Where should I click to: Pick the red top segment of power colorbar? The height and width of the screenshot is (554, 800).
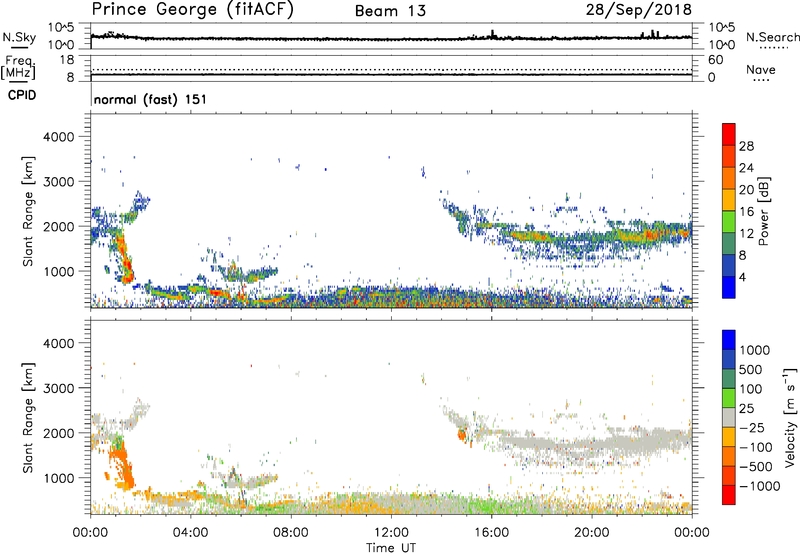click(x=729, y=135)
